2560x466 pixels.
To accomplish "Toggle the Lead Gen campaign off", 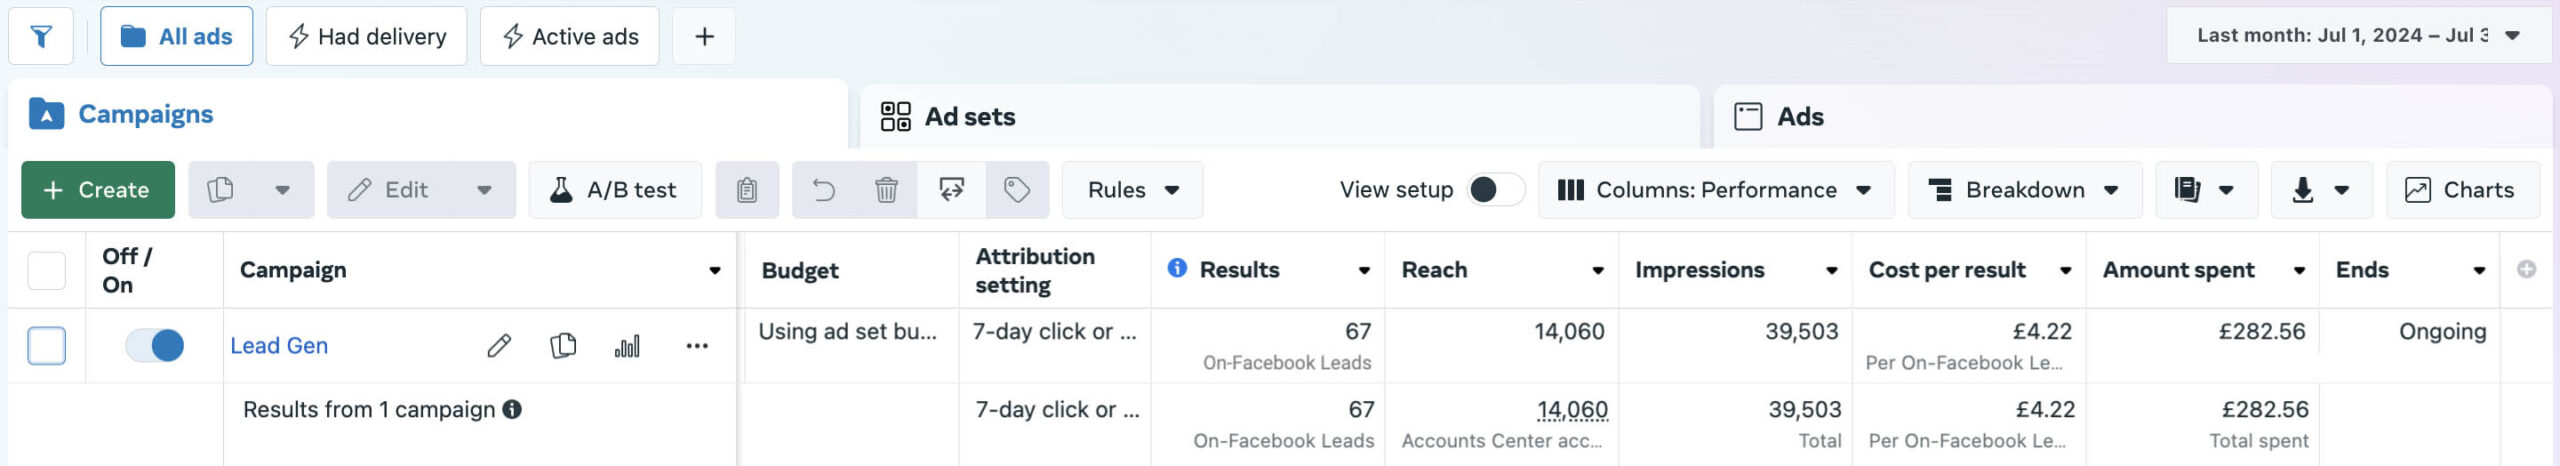I will tap(155, 346).
